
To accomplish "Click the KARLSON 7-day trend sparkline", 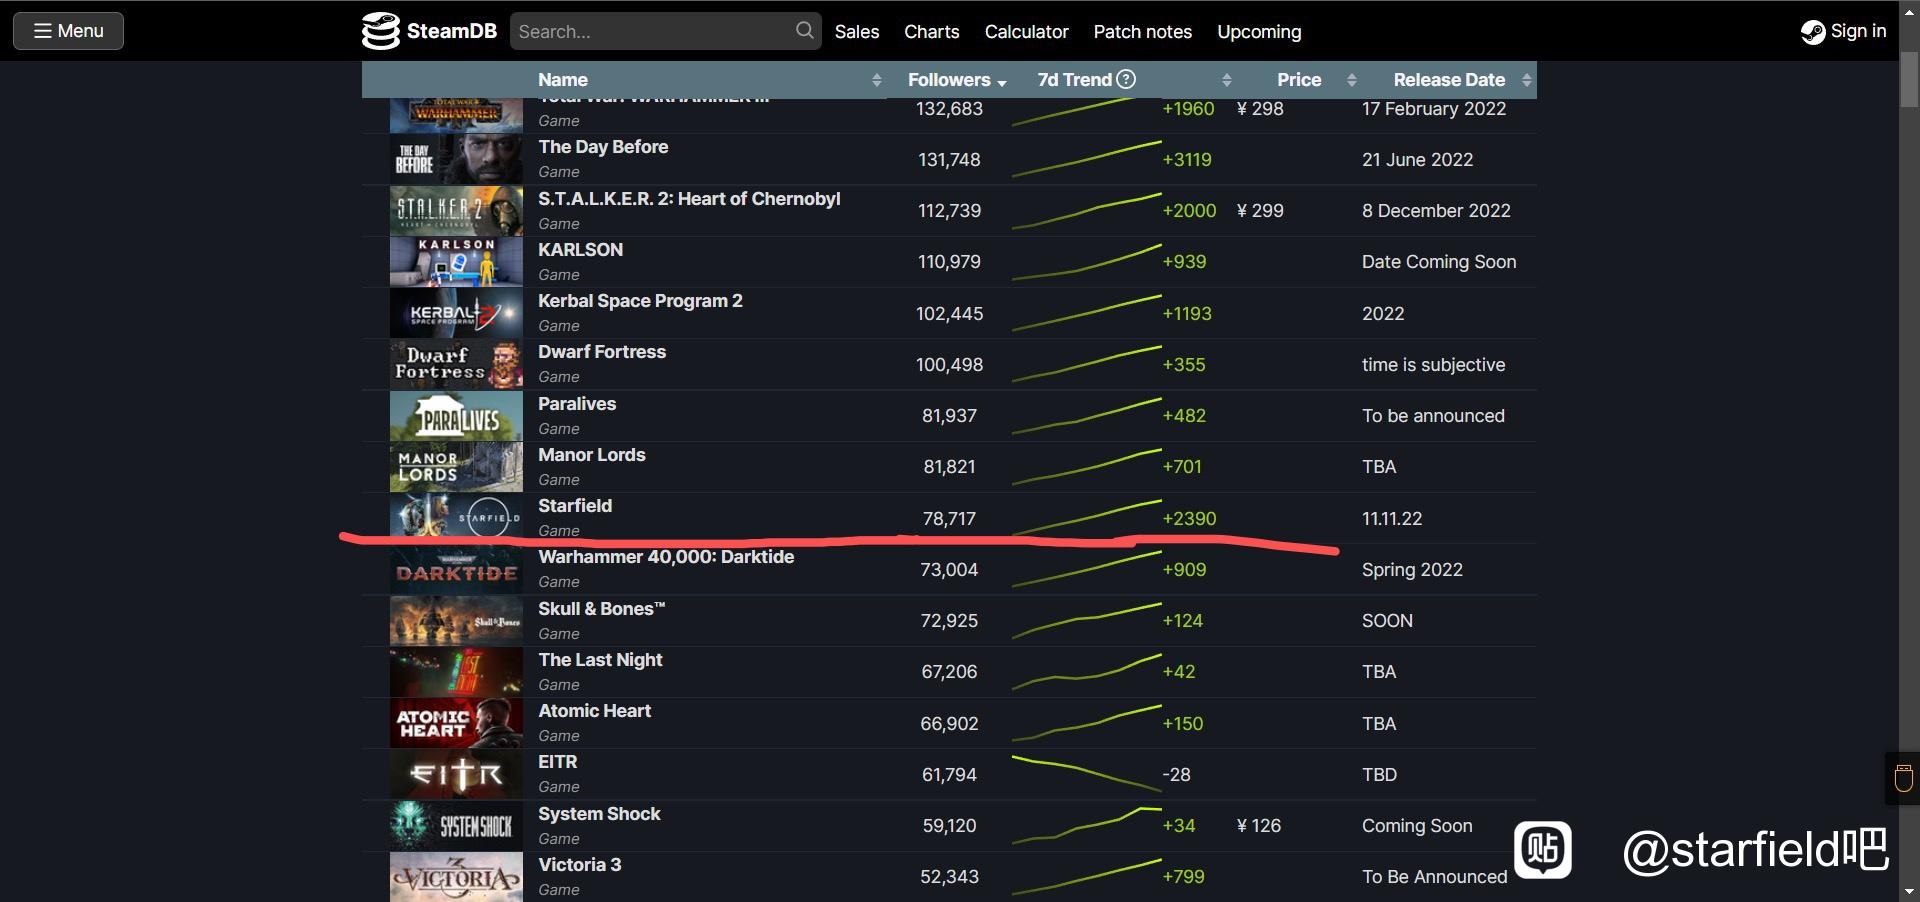I will point(1086,262).
